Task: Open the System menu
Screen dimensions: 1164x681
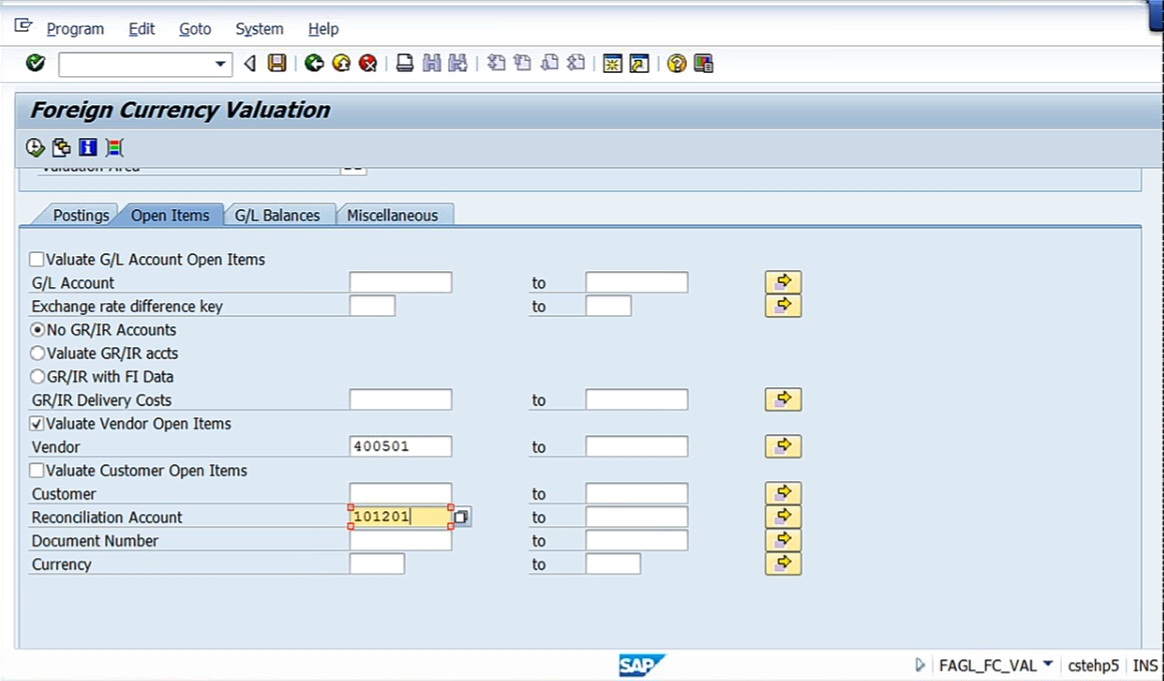Action: coord(259,29)
